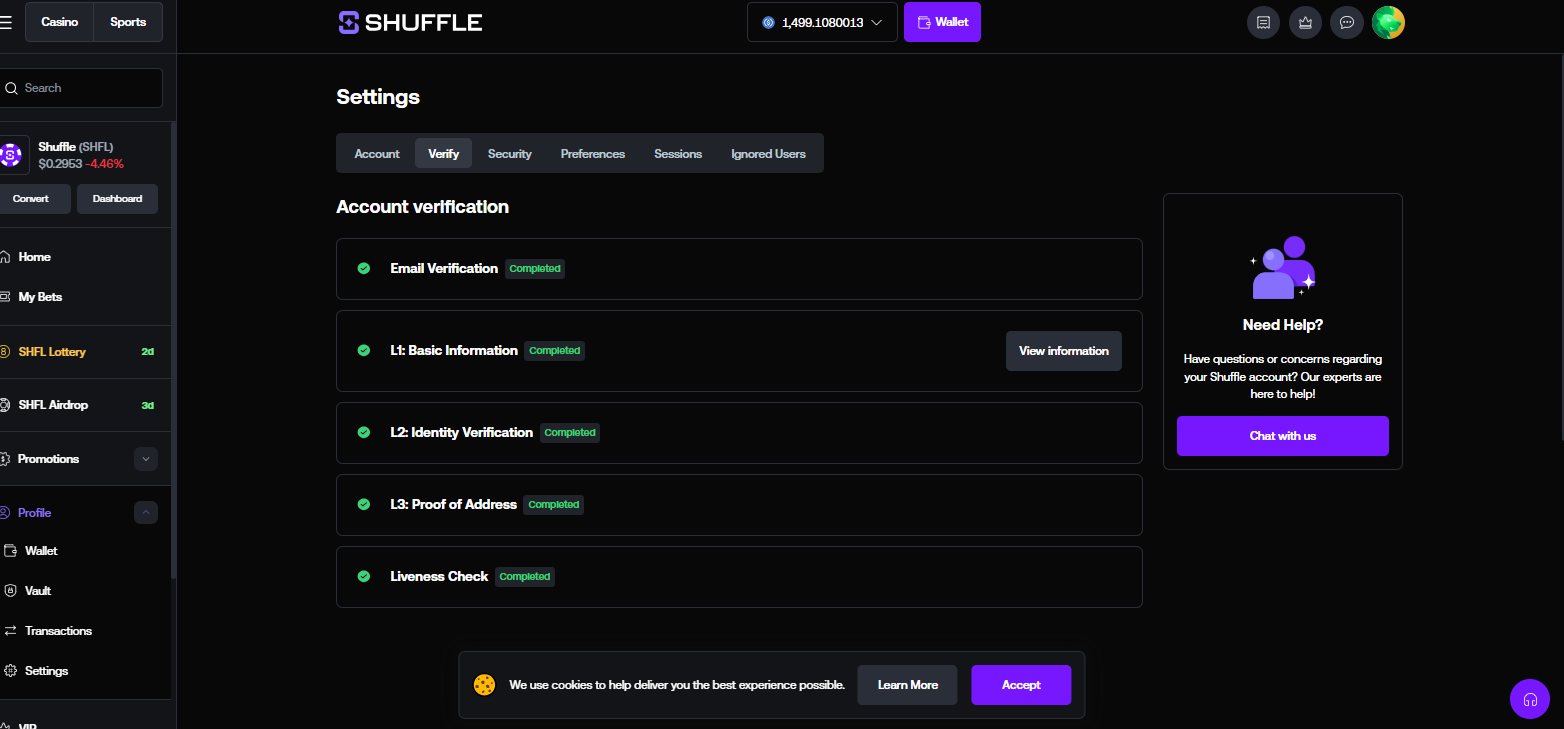Click the Liveness Check label
Viewport: 1564px width, 729px height.
pos(439,576)
